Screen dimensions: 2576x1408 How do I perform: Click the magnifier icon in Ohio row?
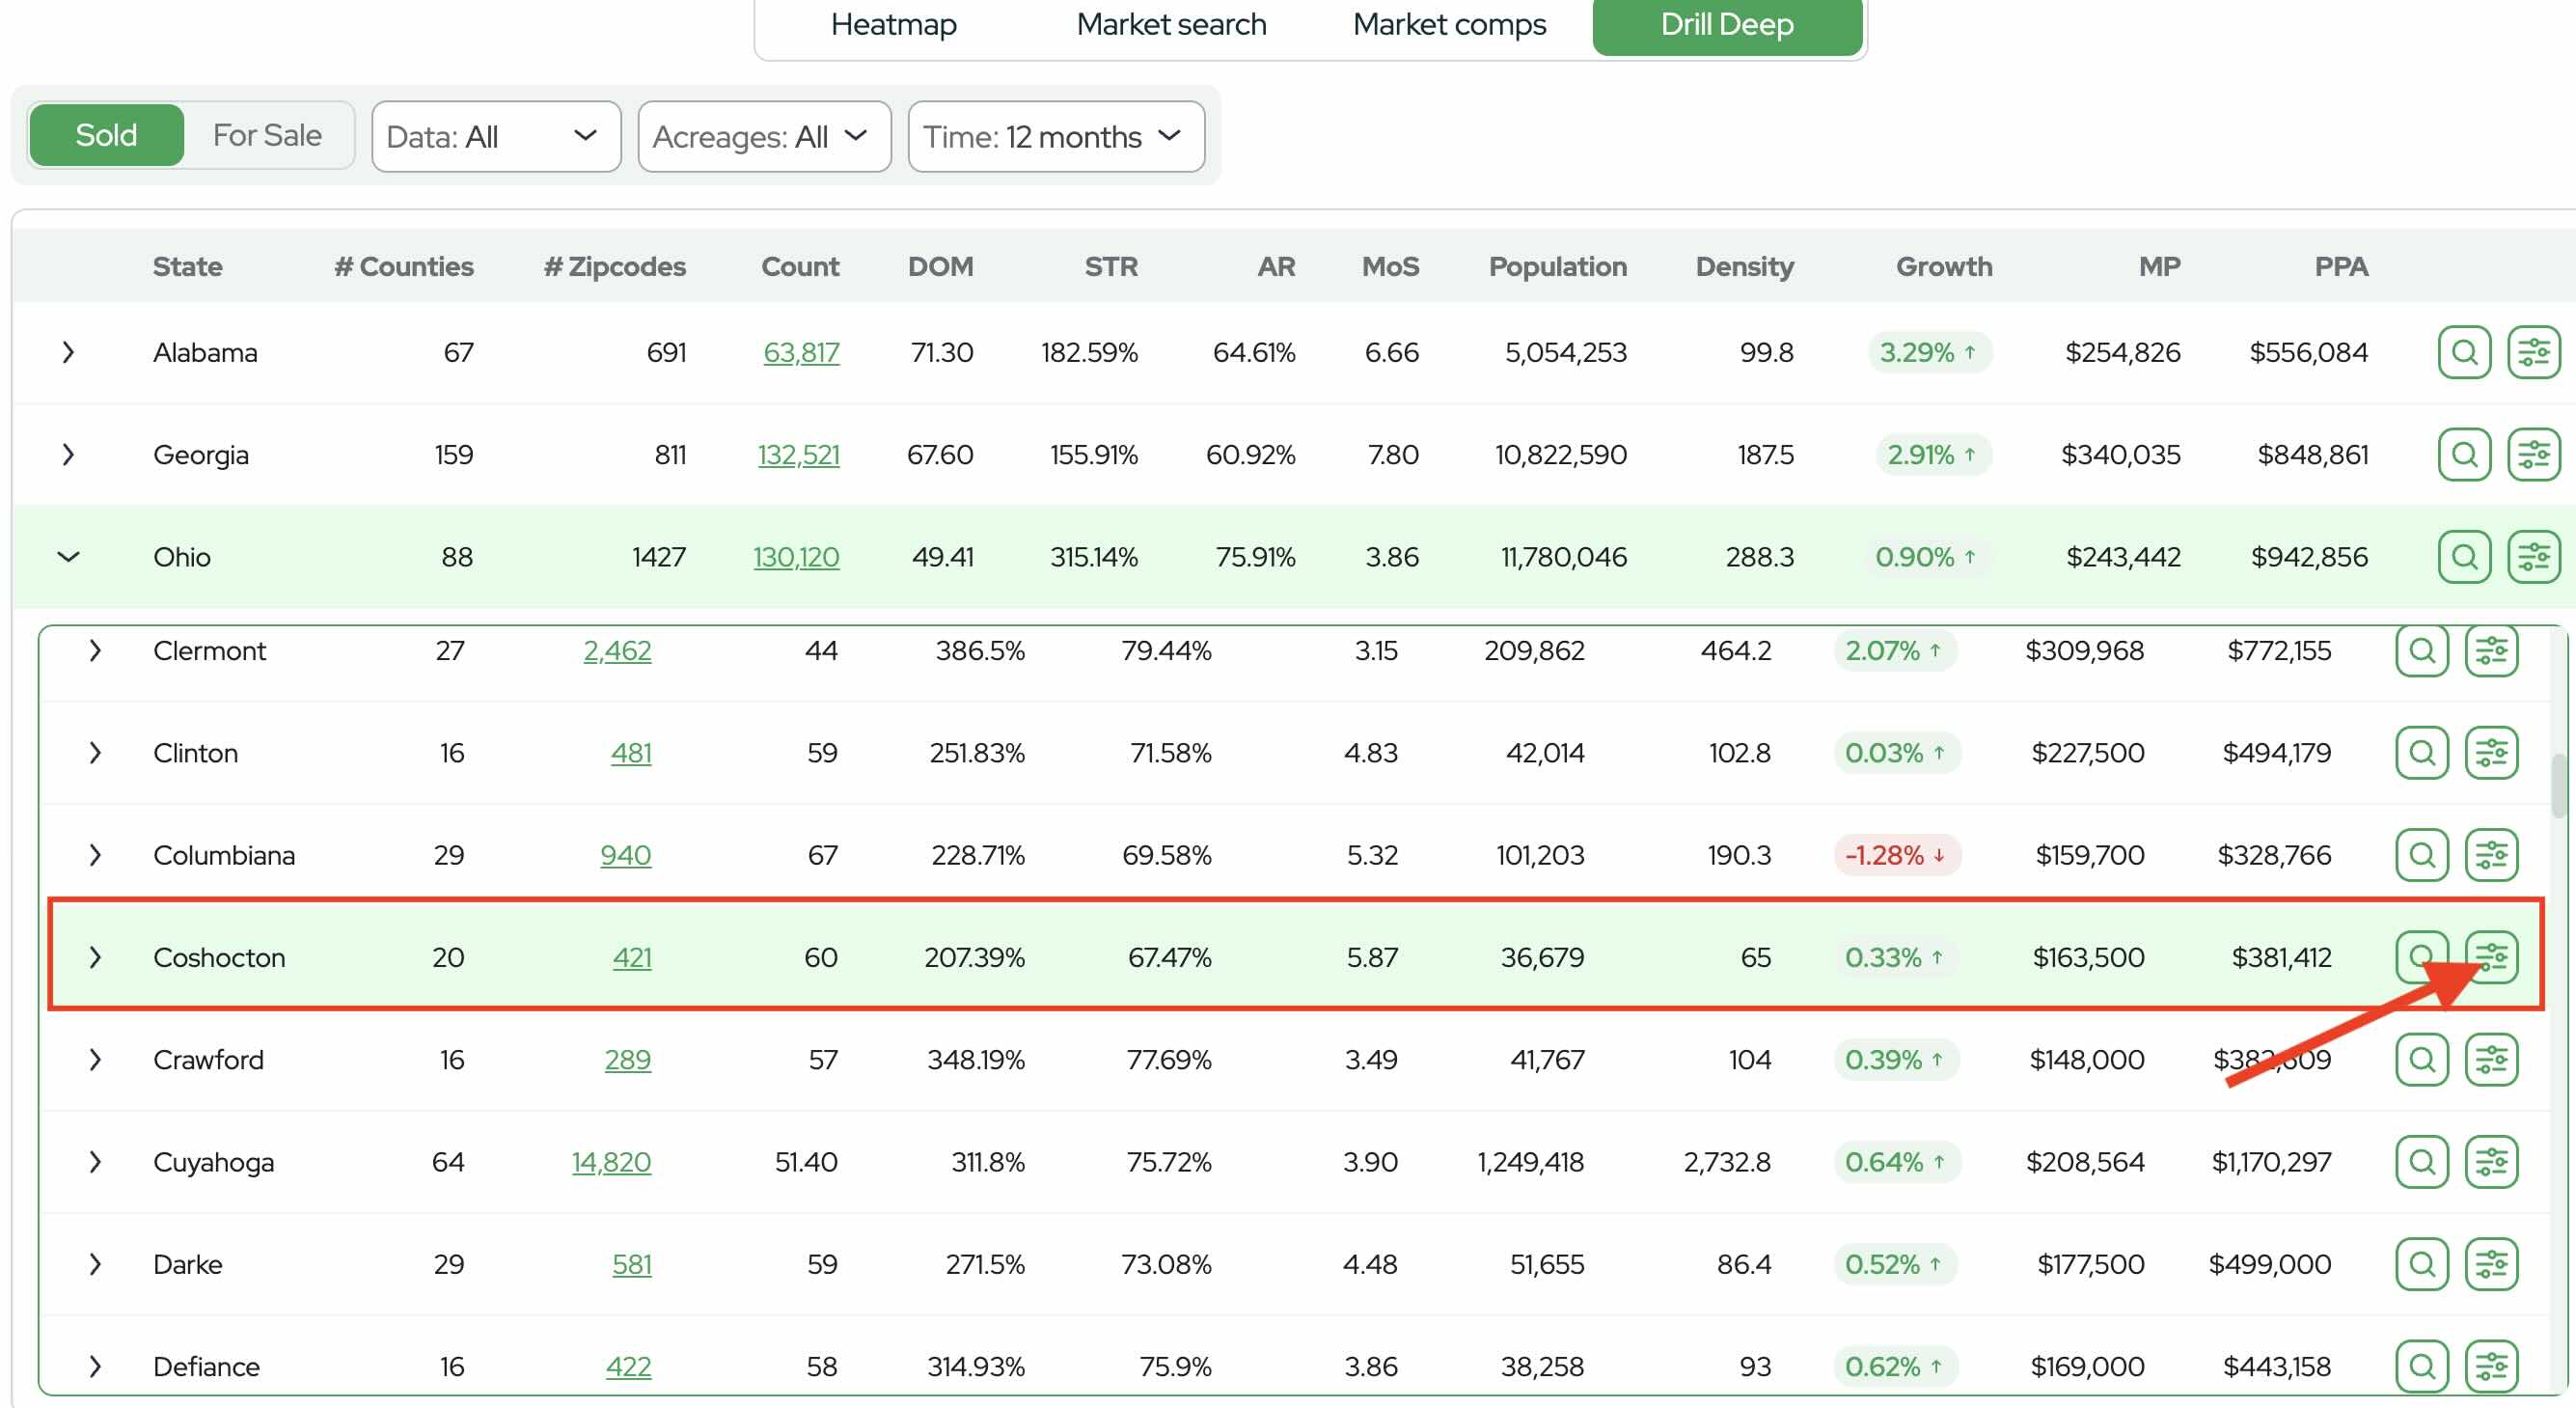2463,557
